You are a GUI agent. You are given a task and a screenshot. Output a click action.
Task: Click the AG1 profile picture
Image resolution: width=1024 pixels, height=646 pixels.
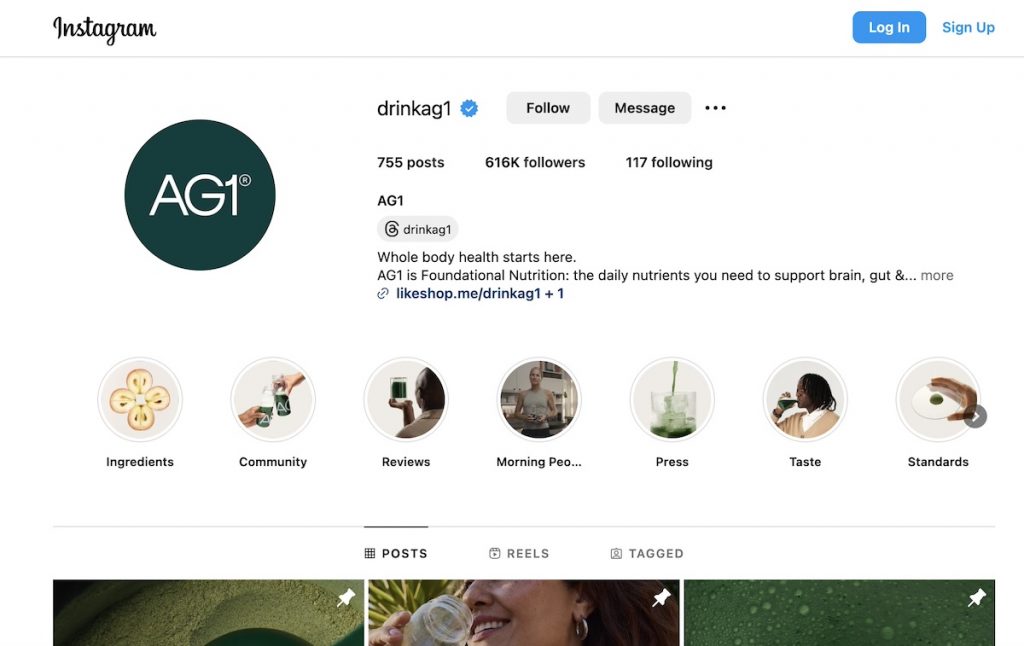coord(200,195)
